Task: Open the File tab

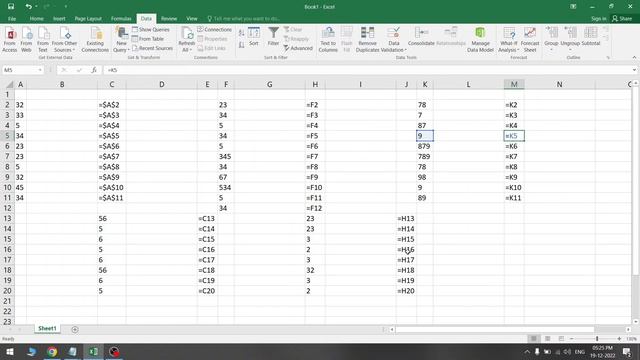Action: coord(12,18)
